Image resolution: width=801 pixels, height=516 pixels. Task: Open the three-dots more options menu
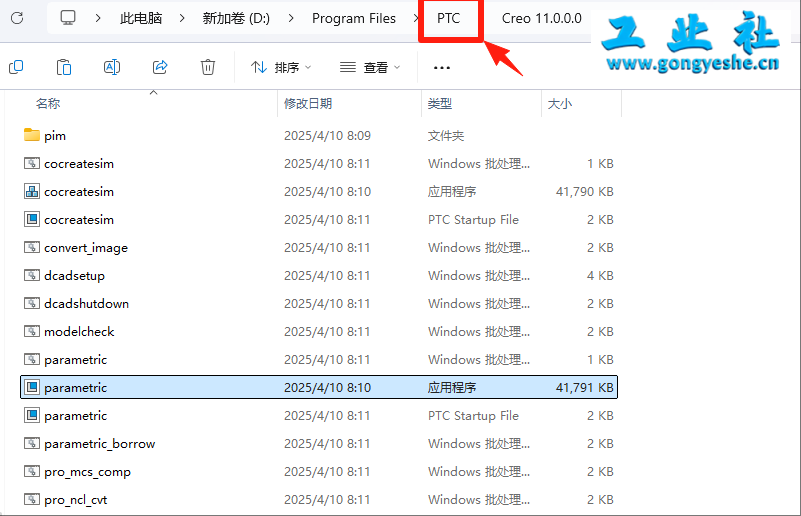(x=441, y=67)
